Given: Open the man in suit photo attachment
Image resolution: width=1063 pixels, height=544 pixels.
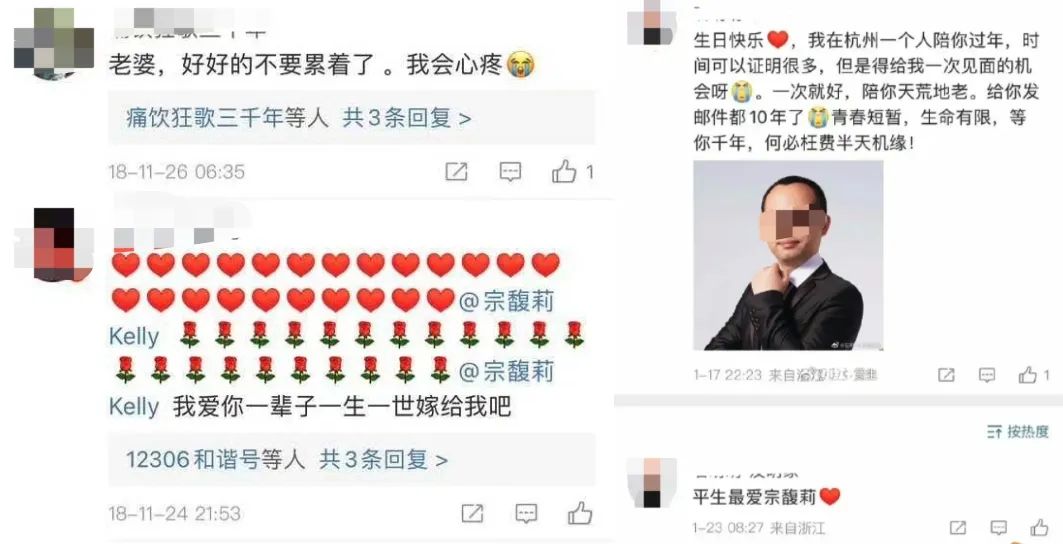Looking at the screenshot, I should (788, 256).
